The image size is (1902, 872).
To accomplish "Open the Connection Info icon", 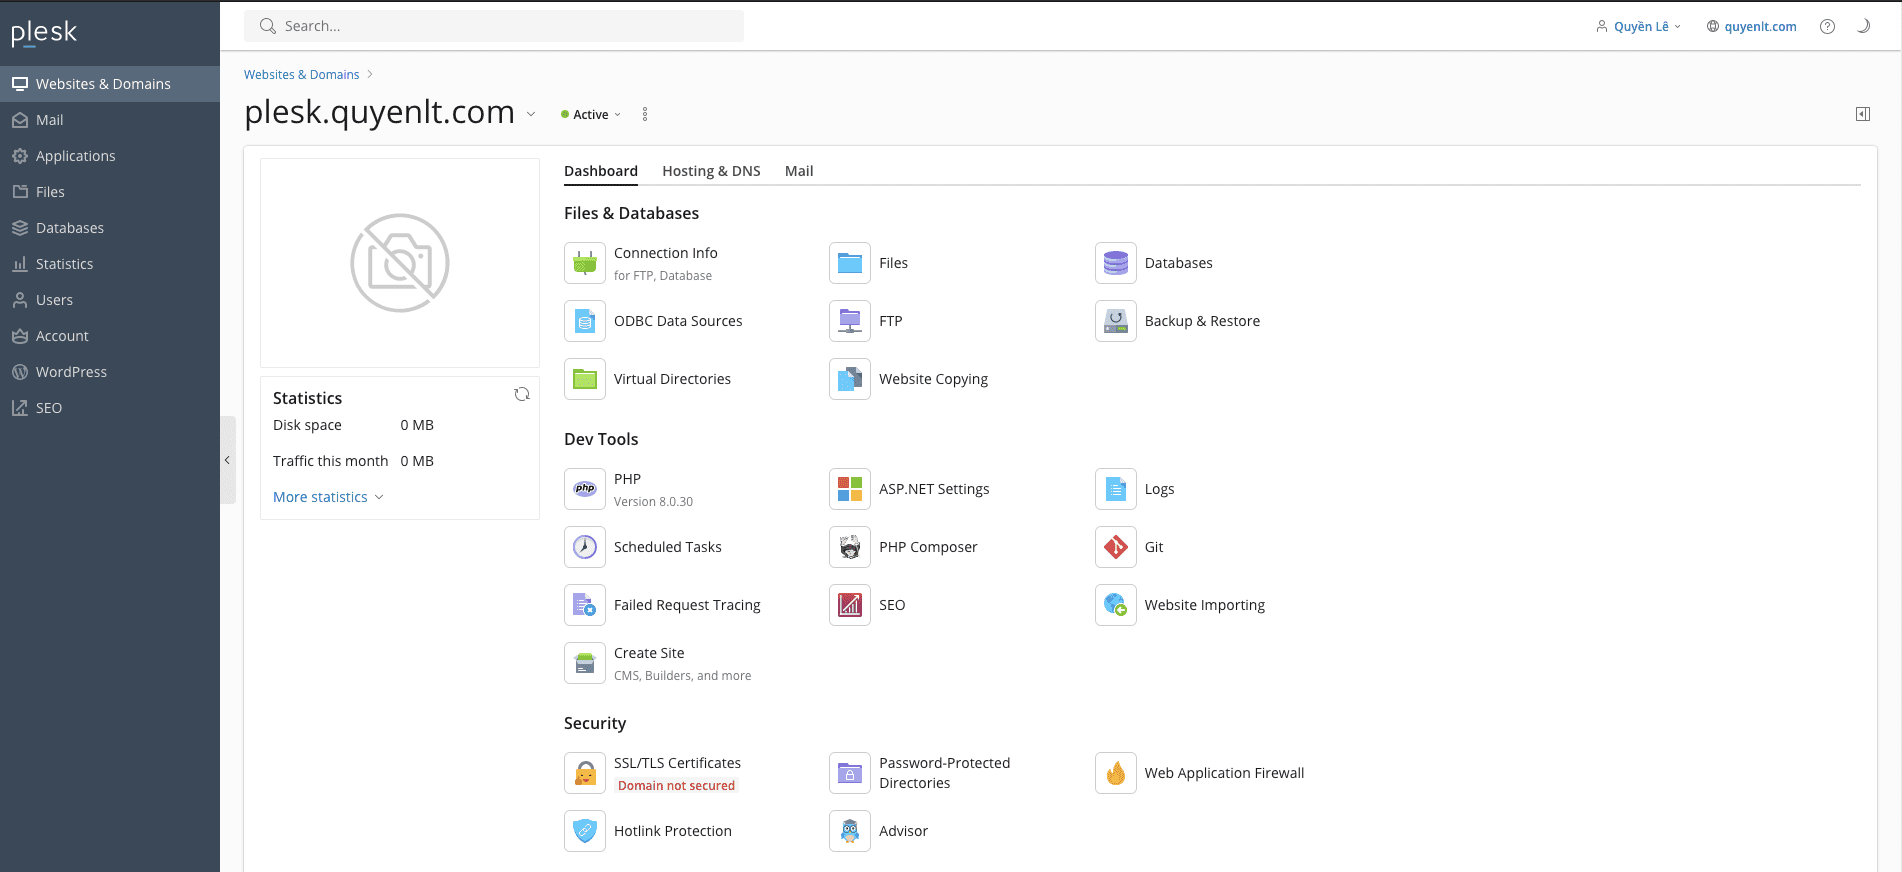I will click(x=585, y=263).
